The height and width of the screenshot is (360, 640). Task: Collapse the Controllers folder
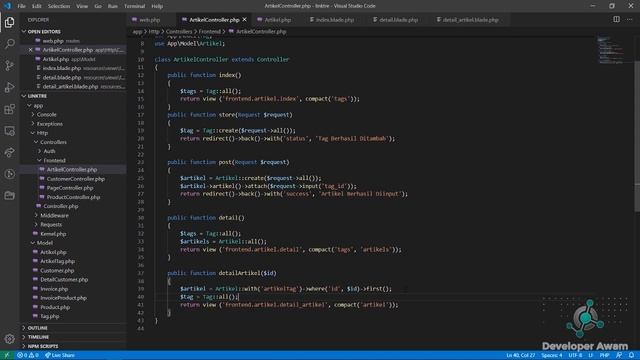[53, 142]
